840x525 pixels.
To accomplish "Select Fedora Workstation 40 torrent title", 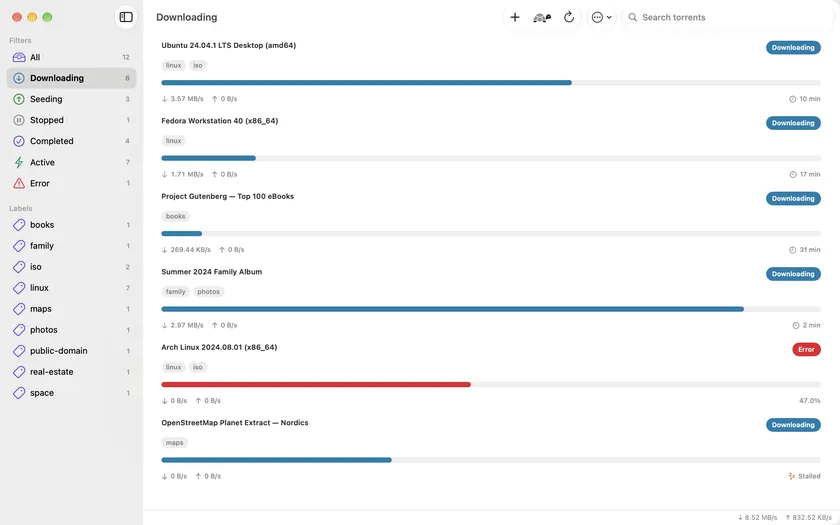I will [220, 121].
